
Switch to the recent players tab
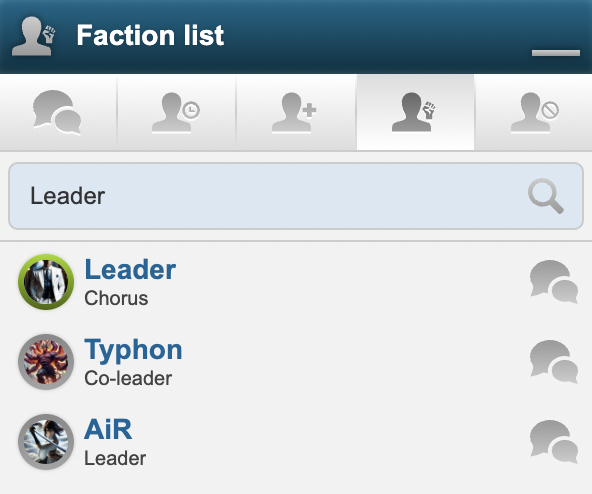click(176, 112)
